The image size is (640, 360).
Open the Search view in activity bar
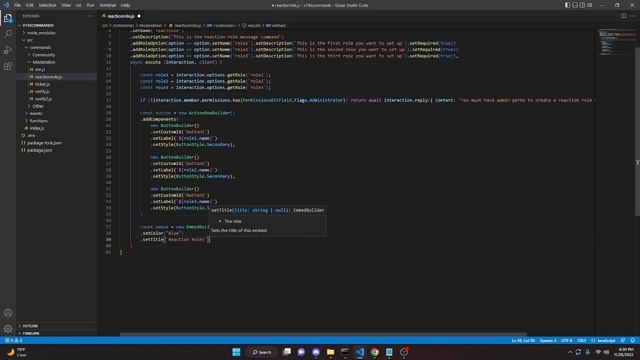click(x=8, y=34)
